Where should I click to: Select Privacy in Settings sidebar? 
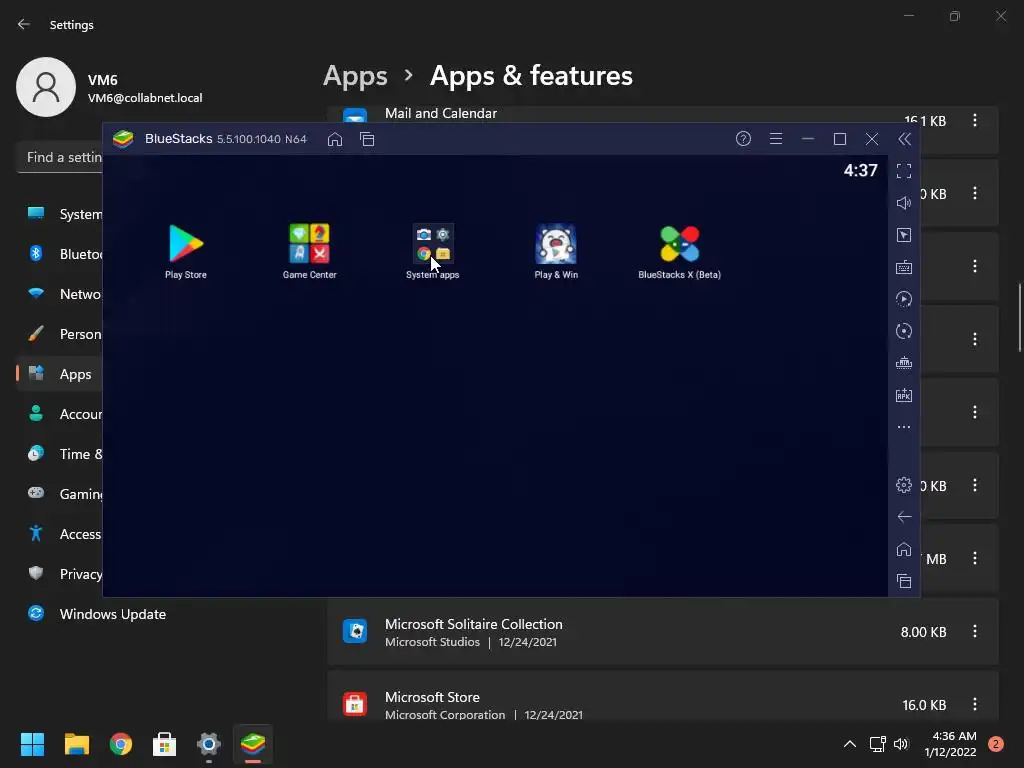coord(59,574)
